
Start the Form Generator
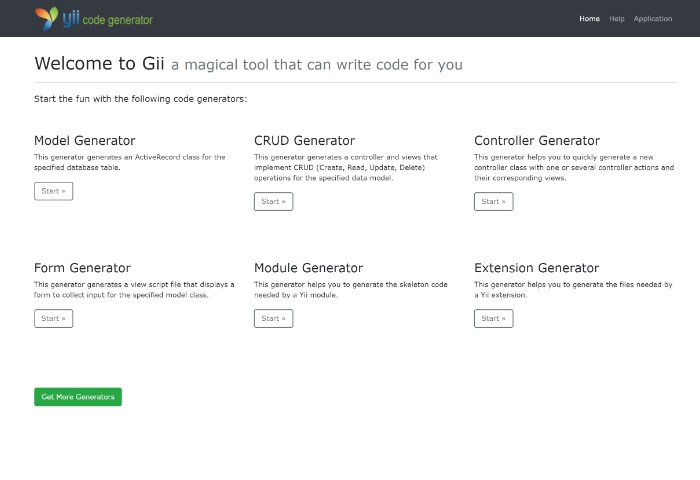tap(53, 318)
